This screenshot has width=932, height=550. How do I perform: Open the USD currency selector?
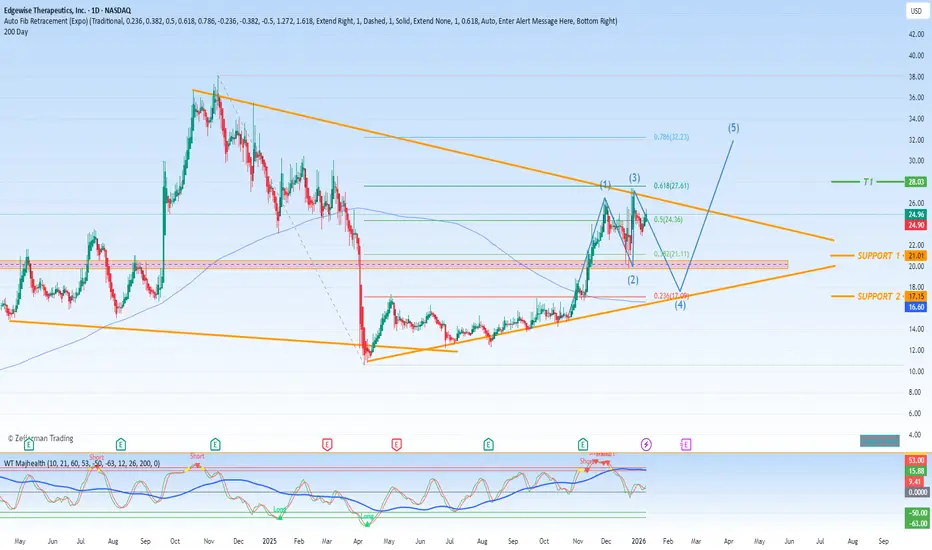(x=917, y=11)
